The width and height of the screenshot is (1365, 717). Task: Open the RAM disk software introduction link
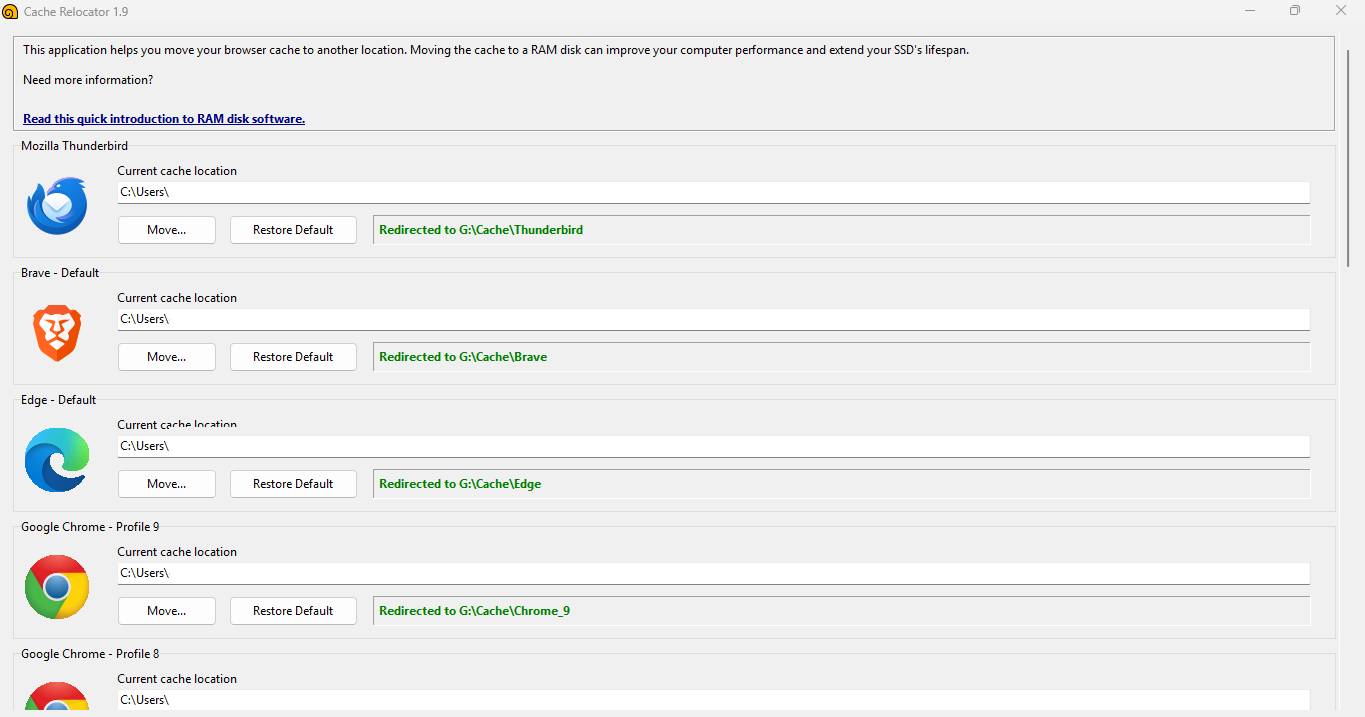tap(164, 118)
